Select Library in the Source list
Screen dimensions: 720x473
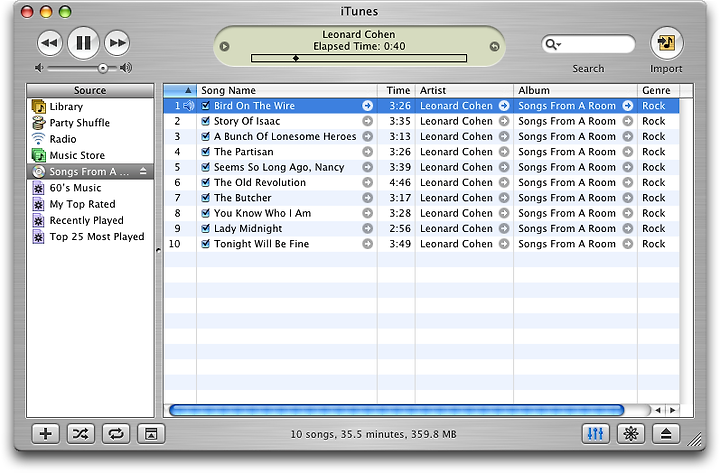click(x=90, y=107)
